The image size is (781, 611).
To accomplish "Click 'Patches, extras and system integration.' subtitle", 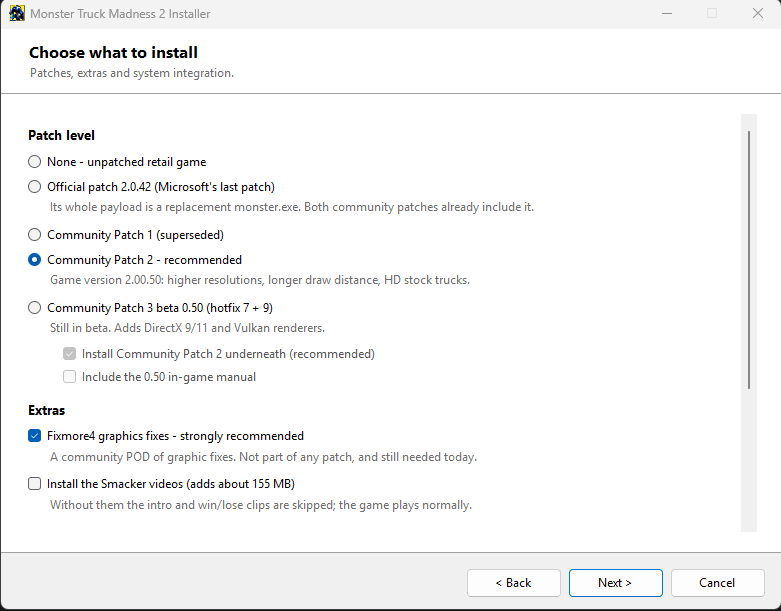I will click(131, 73).
